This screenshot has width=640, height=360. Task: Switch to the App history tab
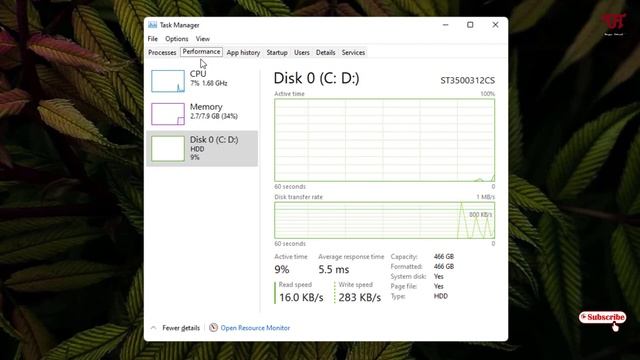pyautogui.click(x=243, y=53)
